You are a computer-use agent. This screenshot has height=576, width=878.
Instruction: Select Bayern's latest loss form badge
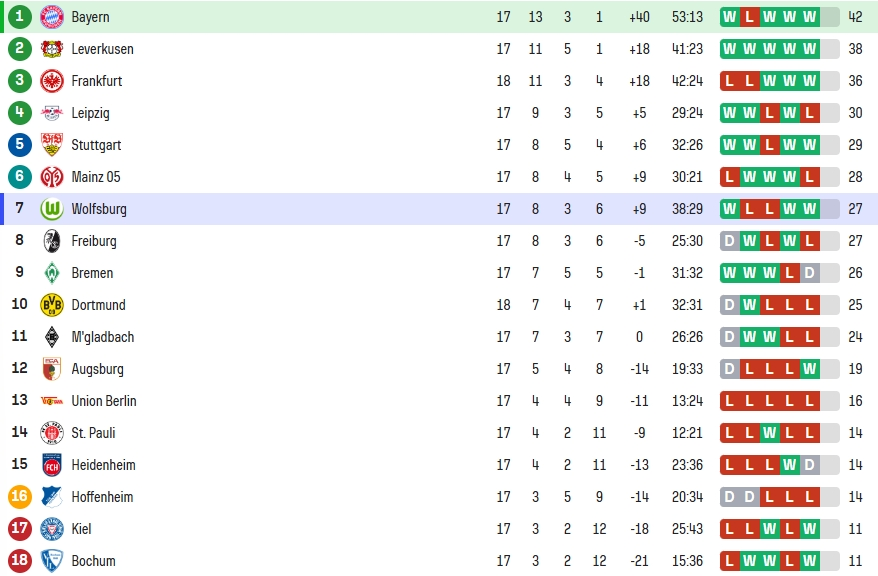[749, 17]
